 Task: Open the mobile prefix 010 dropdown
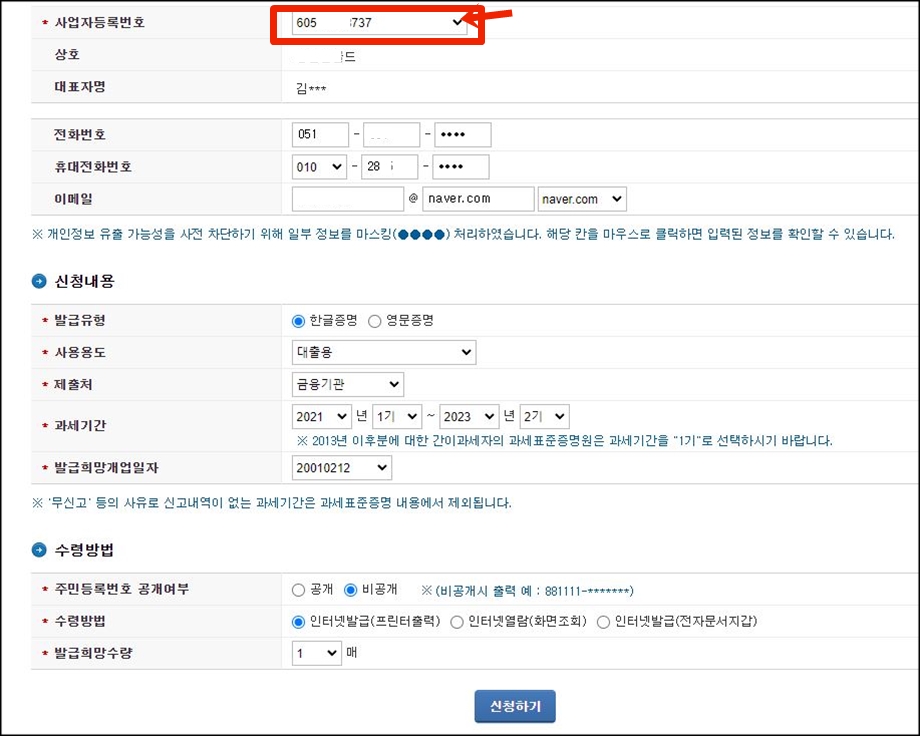coord(320,166)
